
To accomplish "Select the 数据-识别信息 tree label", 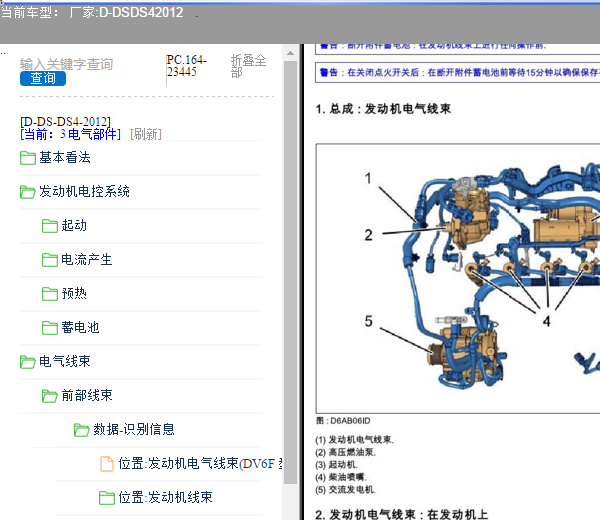I will pyautogui.click(x=134, y=429).
